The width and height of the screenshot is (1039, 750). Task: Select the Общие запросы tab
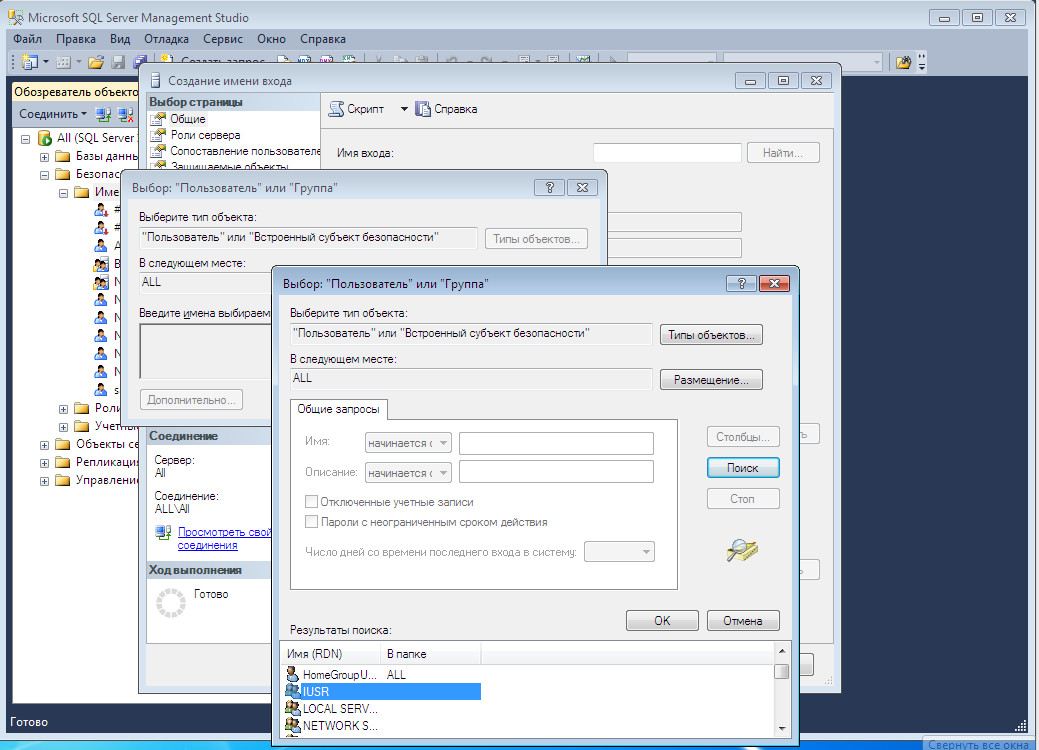click(339, 409)
